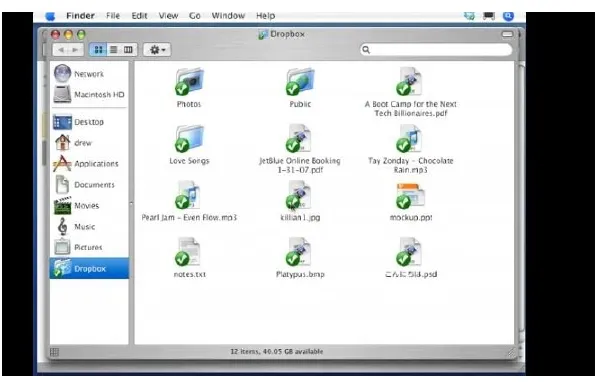Image resolution: width=600 pixels, height=382 pixels.
Task: Select the mockup.ppt file icon
Action: pyautogui.click(x=410, y=195)
